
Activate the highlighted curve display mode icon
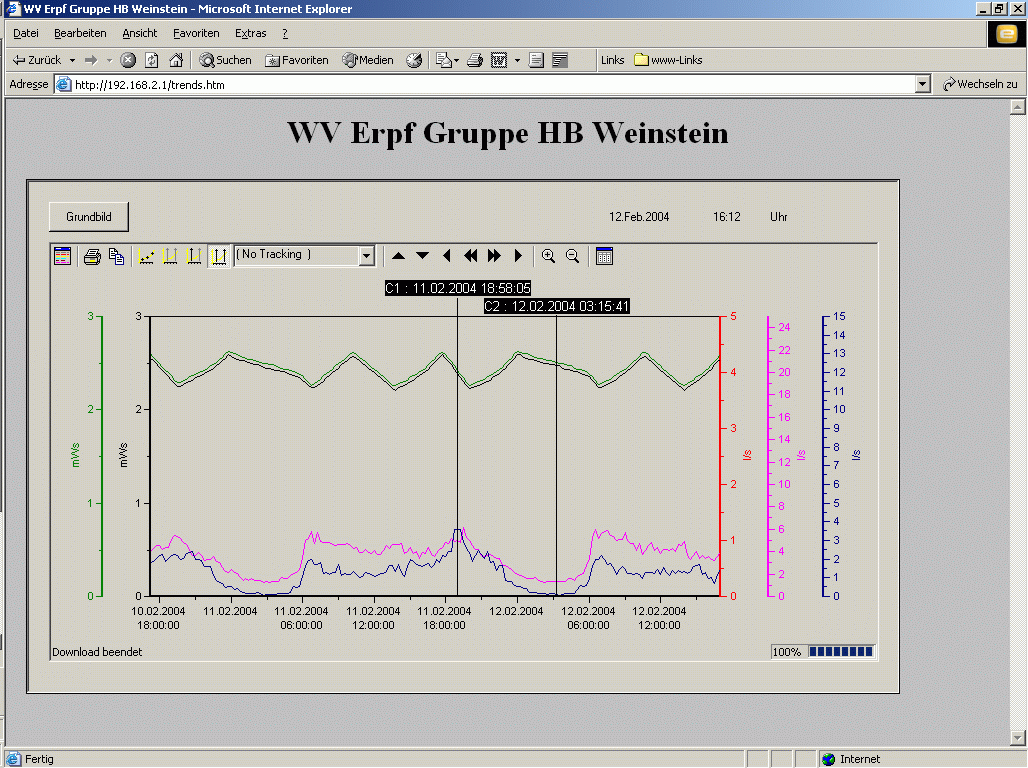click(x=219, y=255)
